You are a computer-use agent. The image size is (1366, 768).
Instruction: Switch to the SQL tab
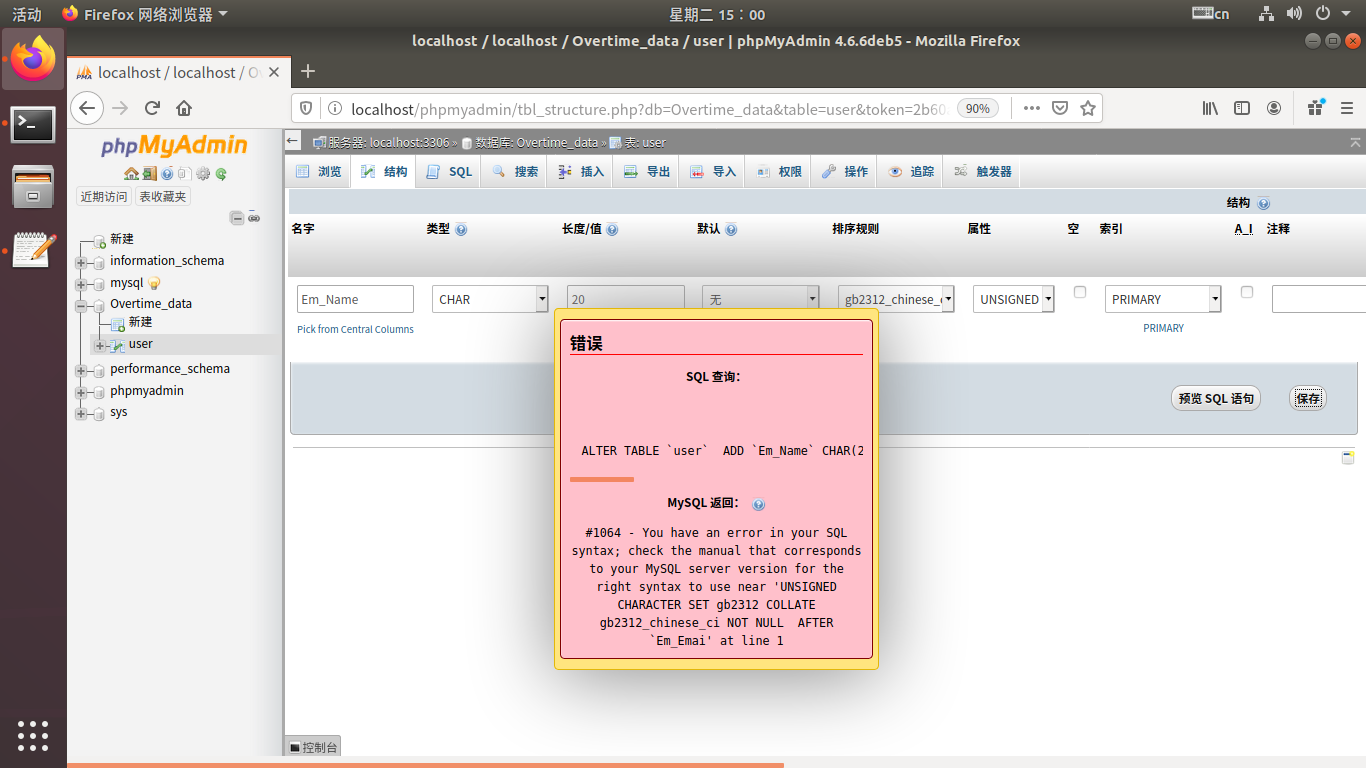[449, 172]
